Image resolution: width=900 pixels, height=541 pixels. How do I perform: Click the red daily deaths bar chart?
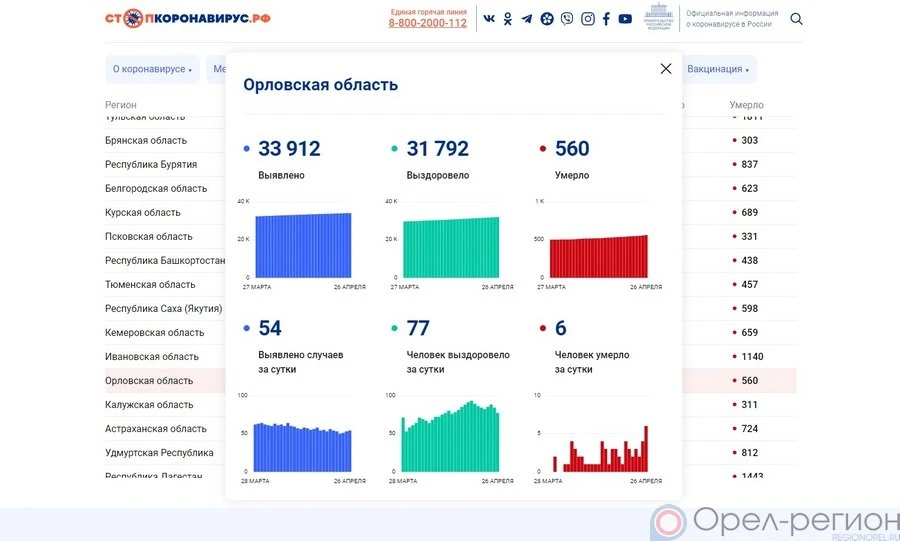(x=600, y=448)
